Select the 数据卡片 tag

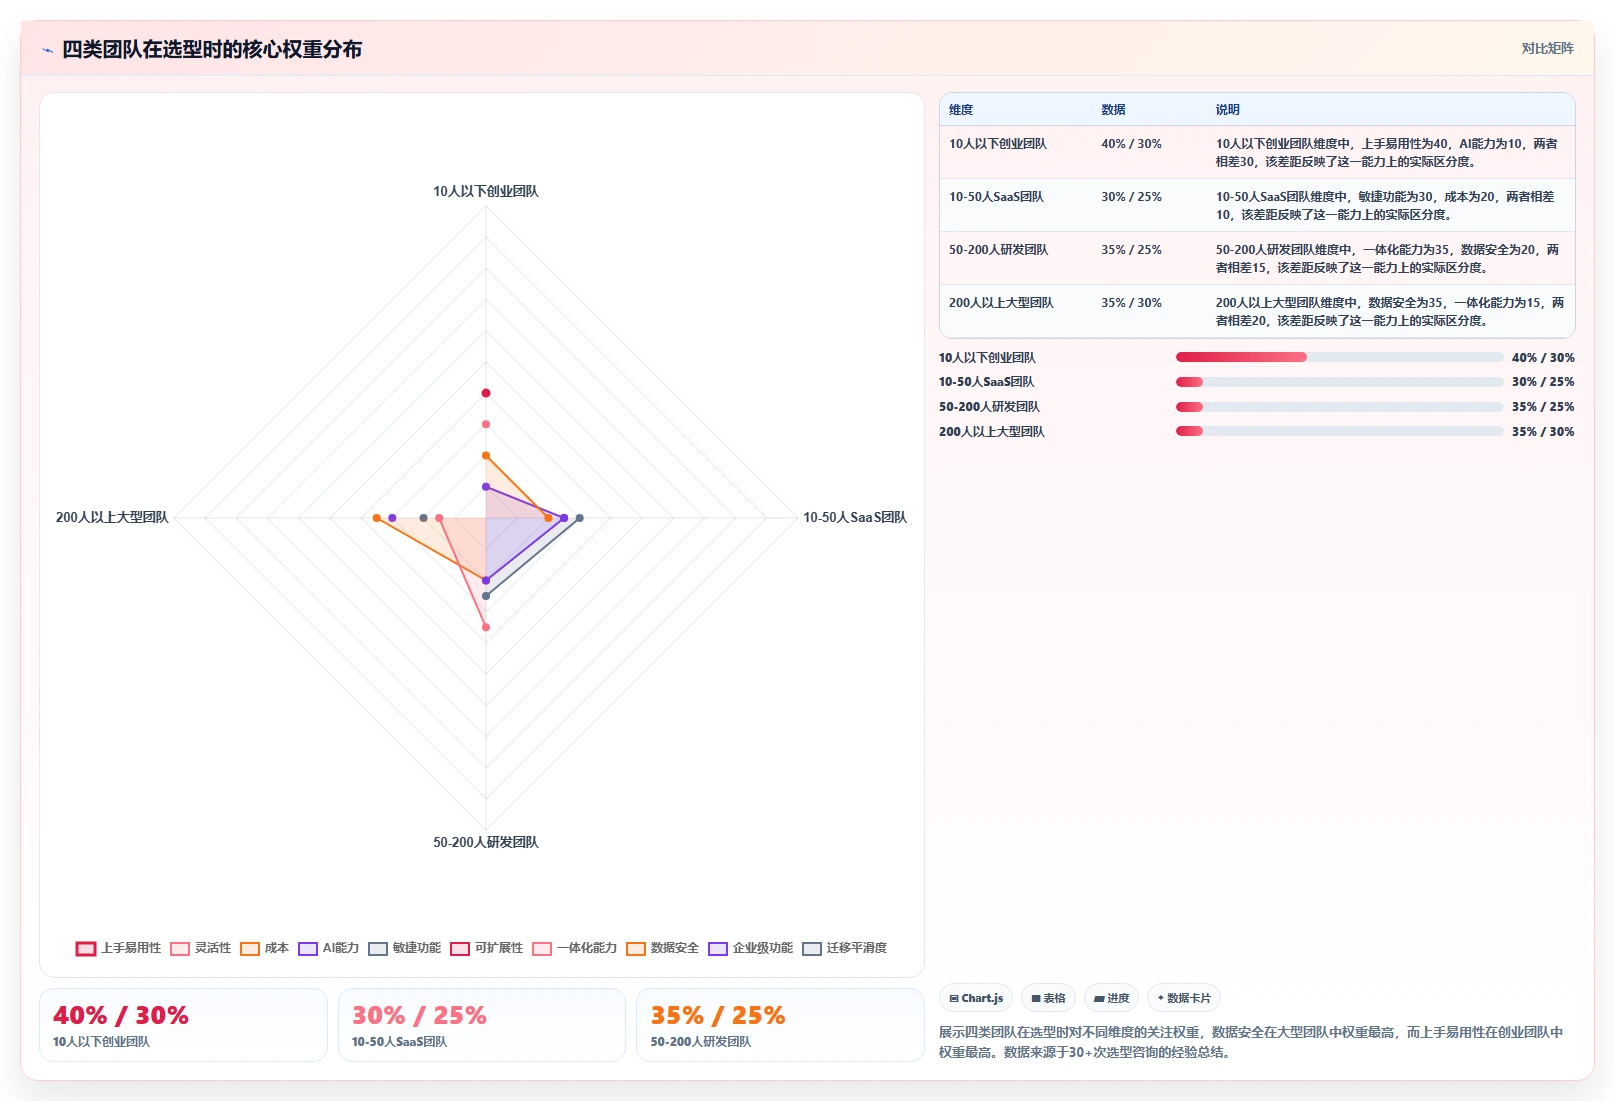point(1184,998)
